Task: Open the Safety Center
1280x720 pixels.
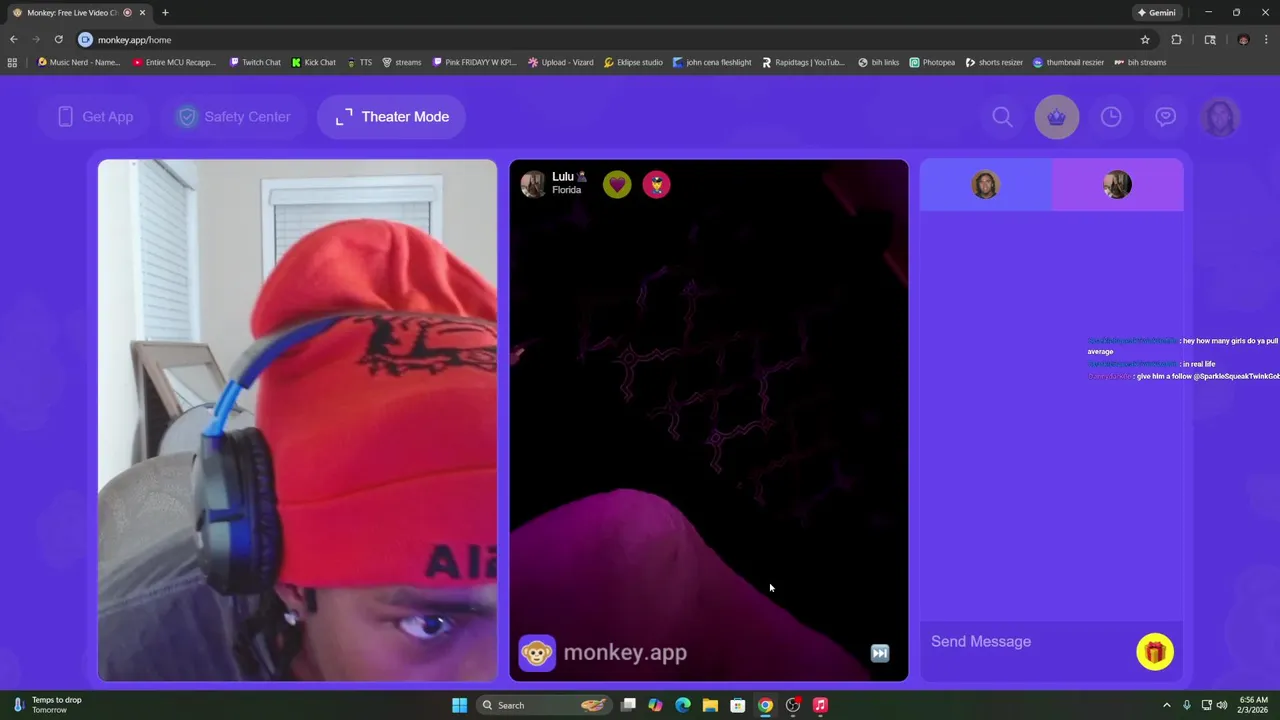Action: (235, 117)
